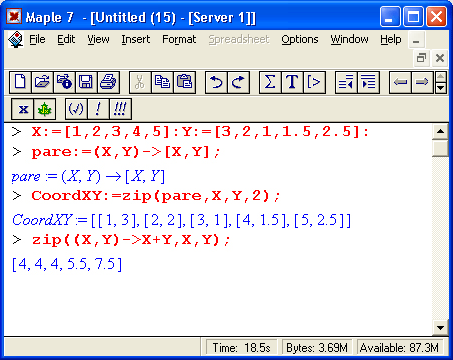Toggle the Maple leaf input mode button
Image resolution: width=453 pixels, height=360 pixels.
pos(44,109)
